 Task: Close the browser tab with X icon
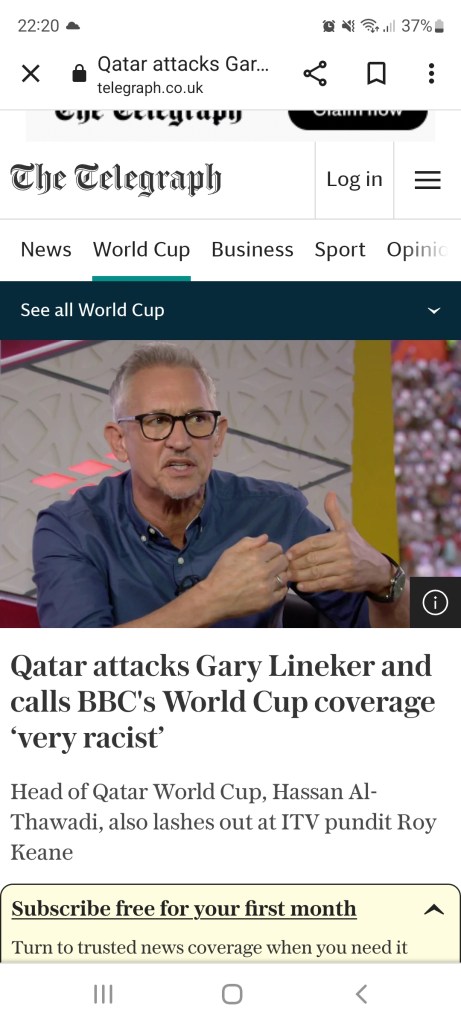coord(31,74)
